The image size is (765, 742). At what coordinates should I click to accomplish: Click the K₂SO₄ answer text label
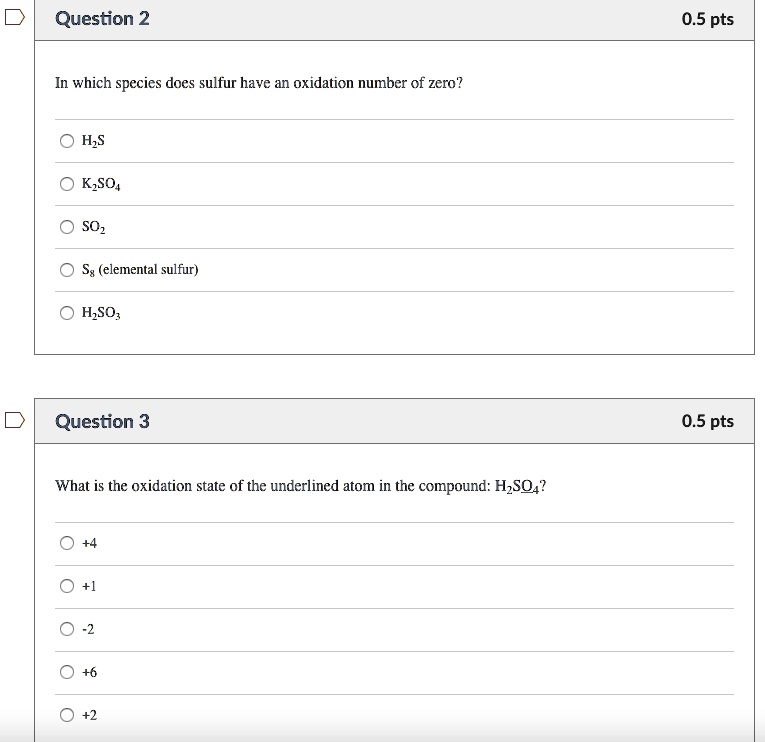[x=102, y=185]
